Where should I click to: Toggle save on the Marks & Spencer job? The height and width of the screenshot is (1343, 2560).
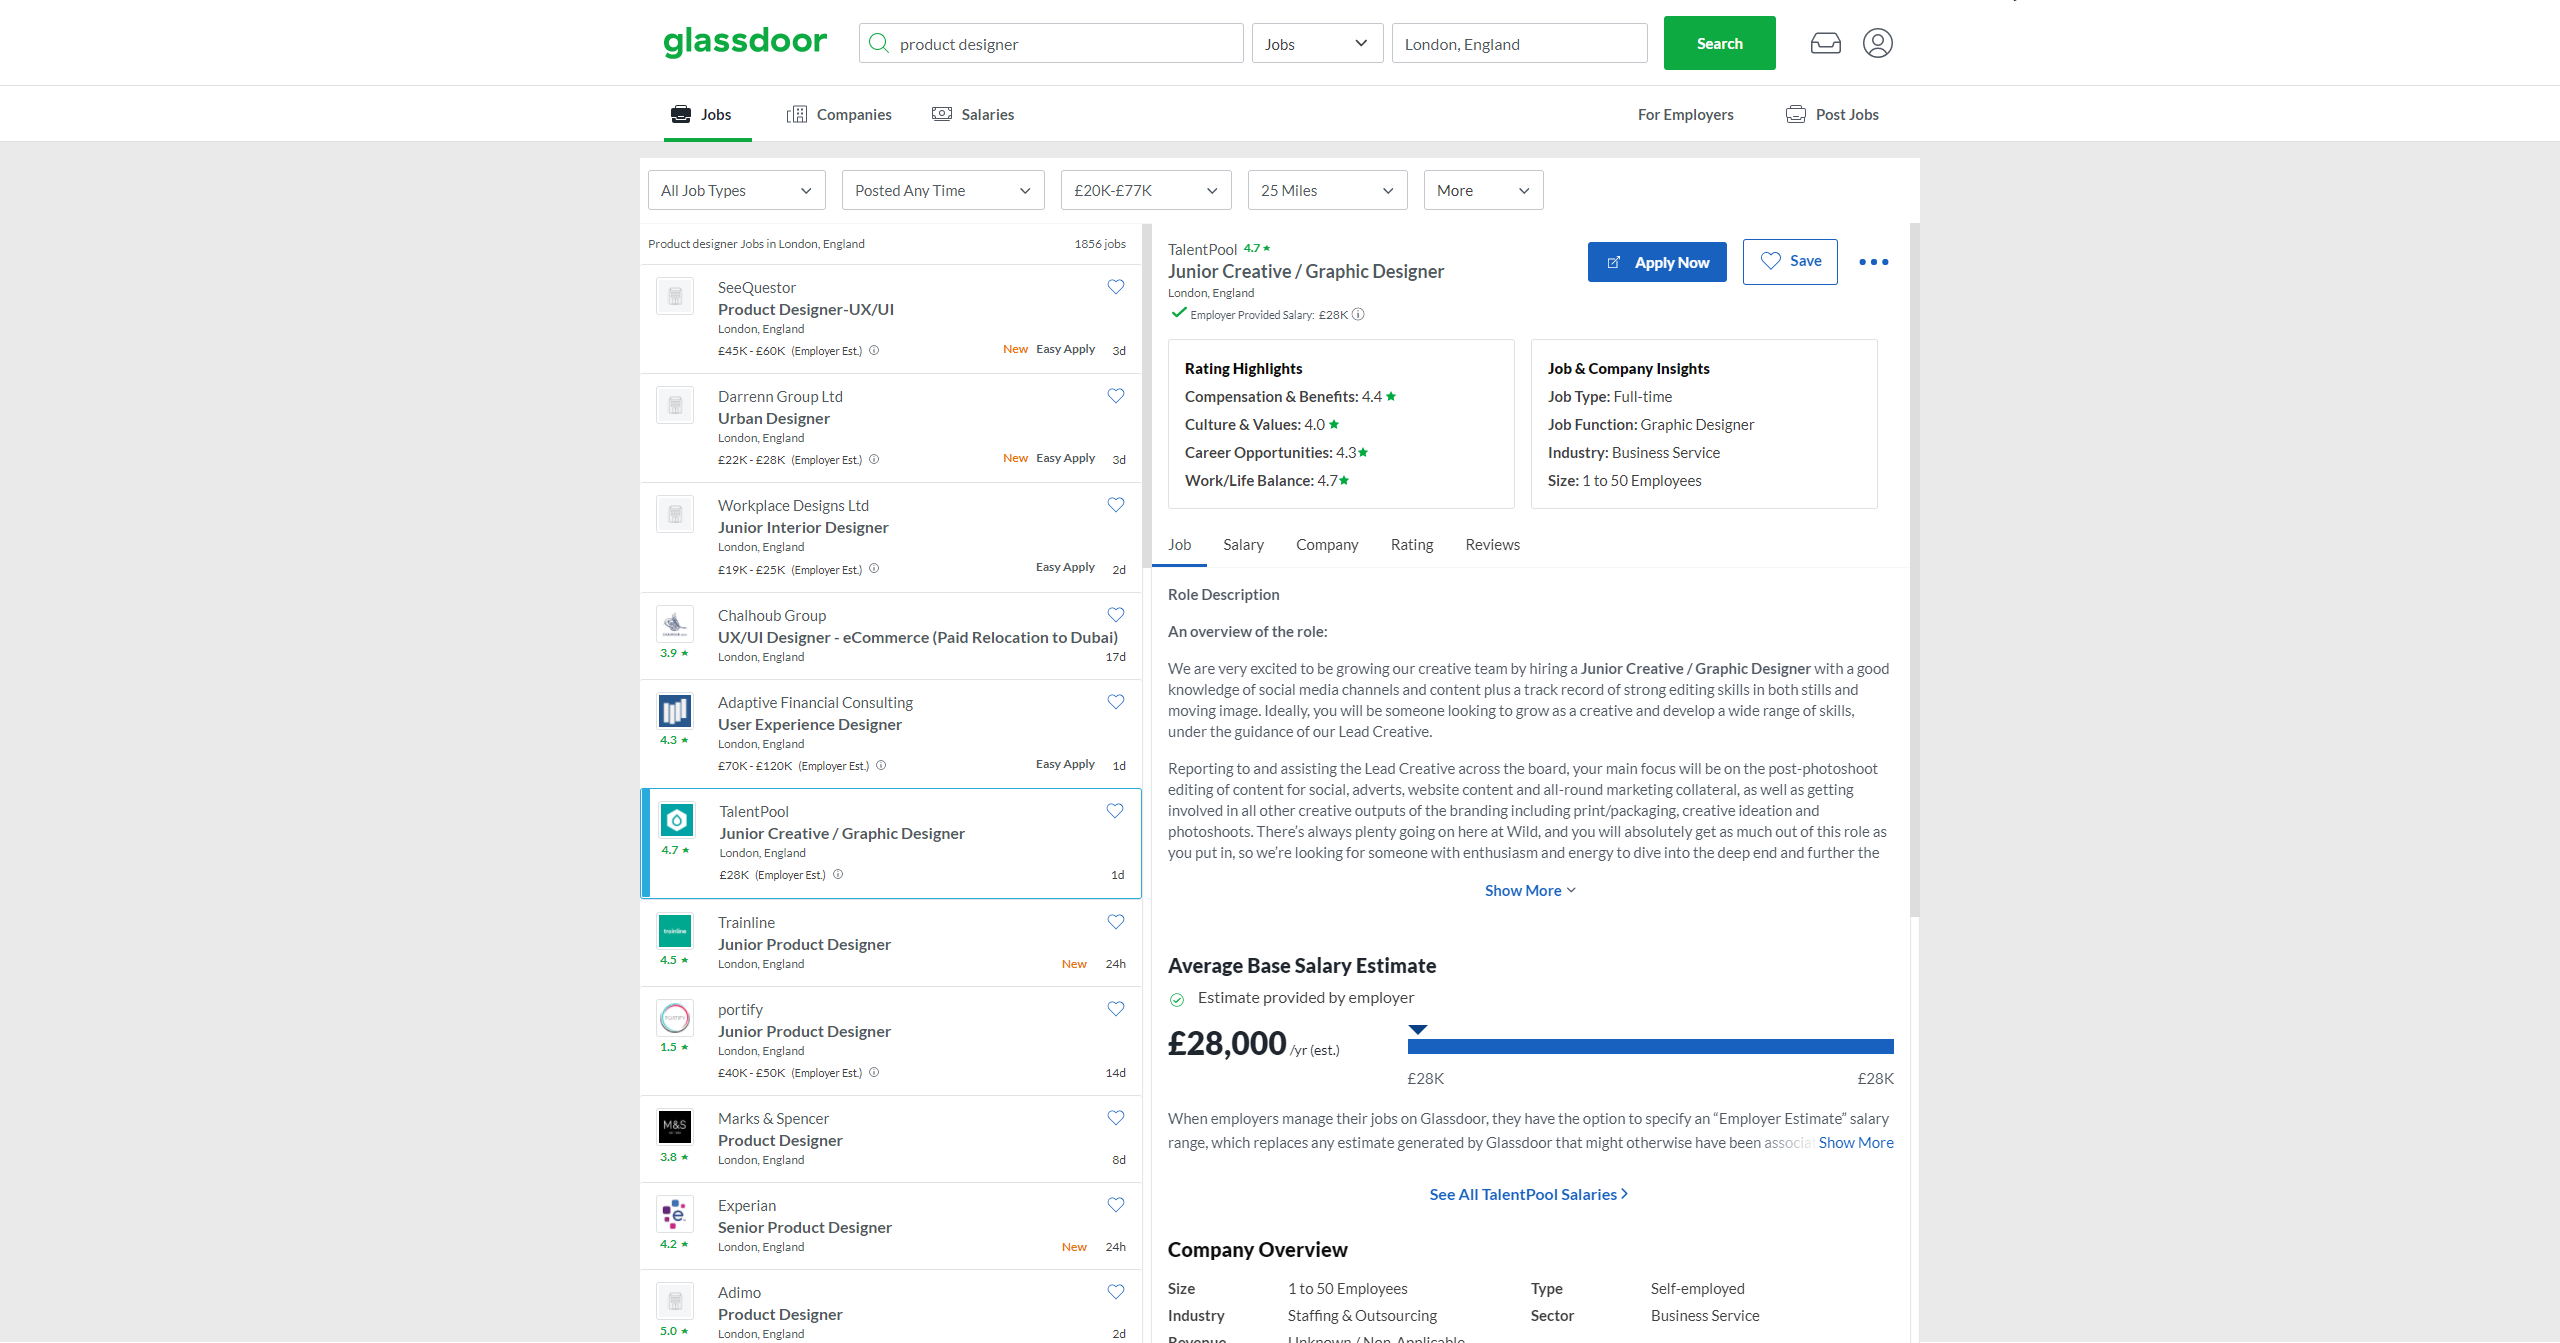pos(1115,1117)
